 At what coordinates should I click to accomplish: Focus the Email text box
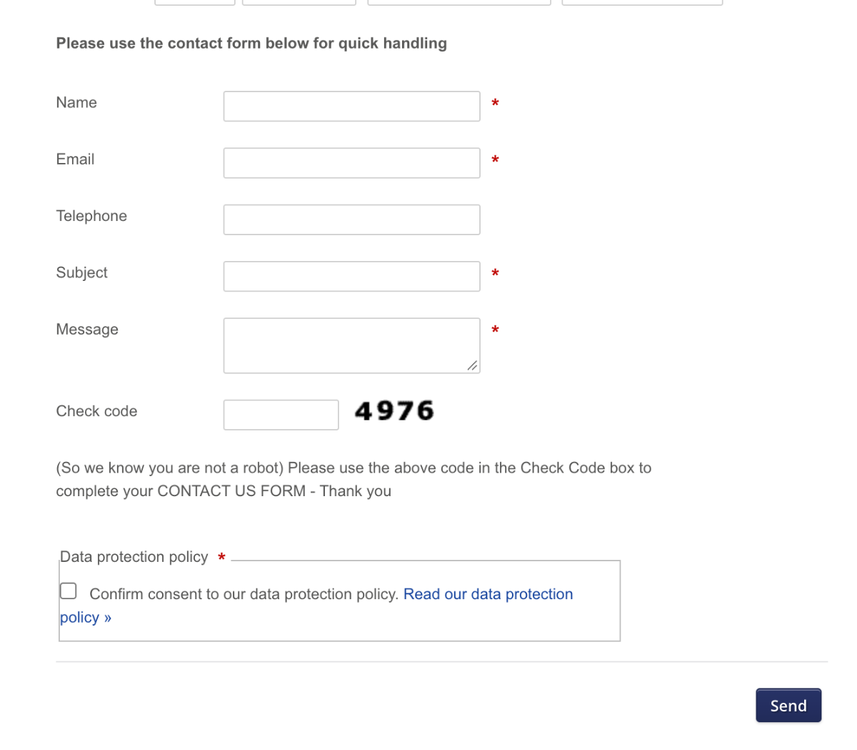351,163
